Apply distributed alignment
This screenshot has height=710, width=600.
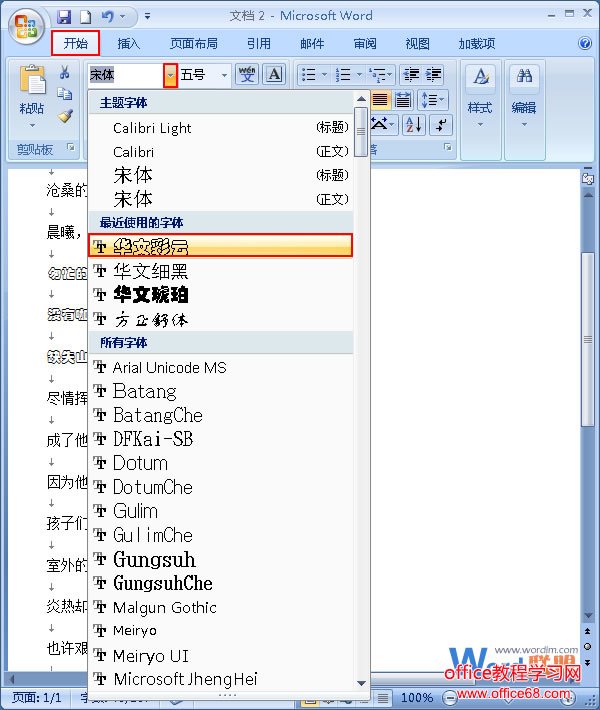(403, 100)
